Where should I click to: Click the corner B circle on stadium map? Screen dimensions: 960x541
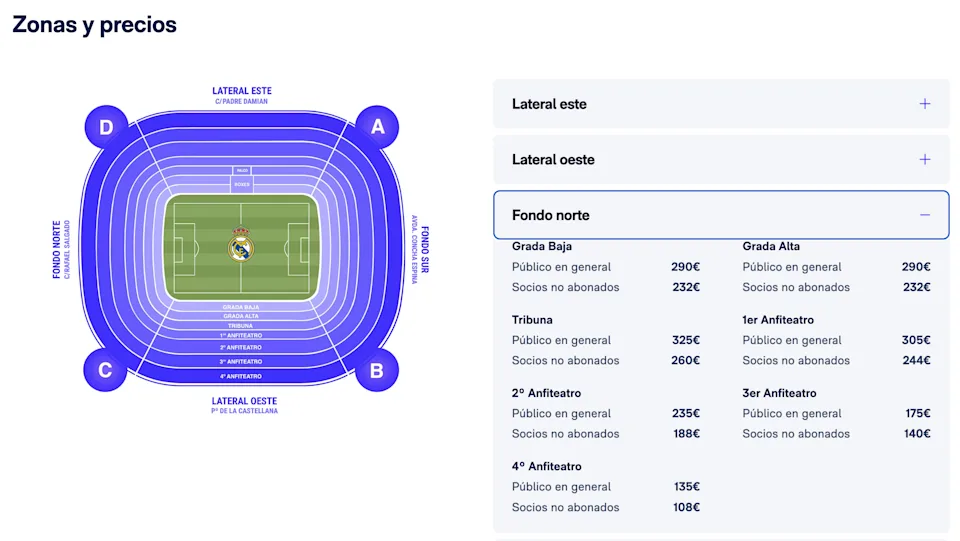[377, 371]
